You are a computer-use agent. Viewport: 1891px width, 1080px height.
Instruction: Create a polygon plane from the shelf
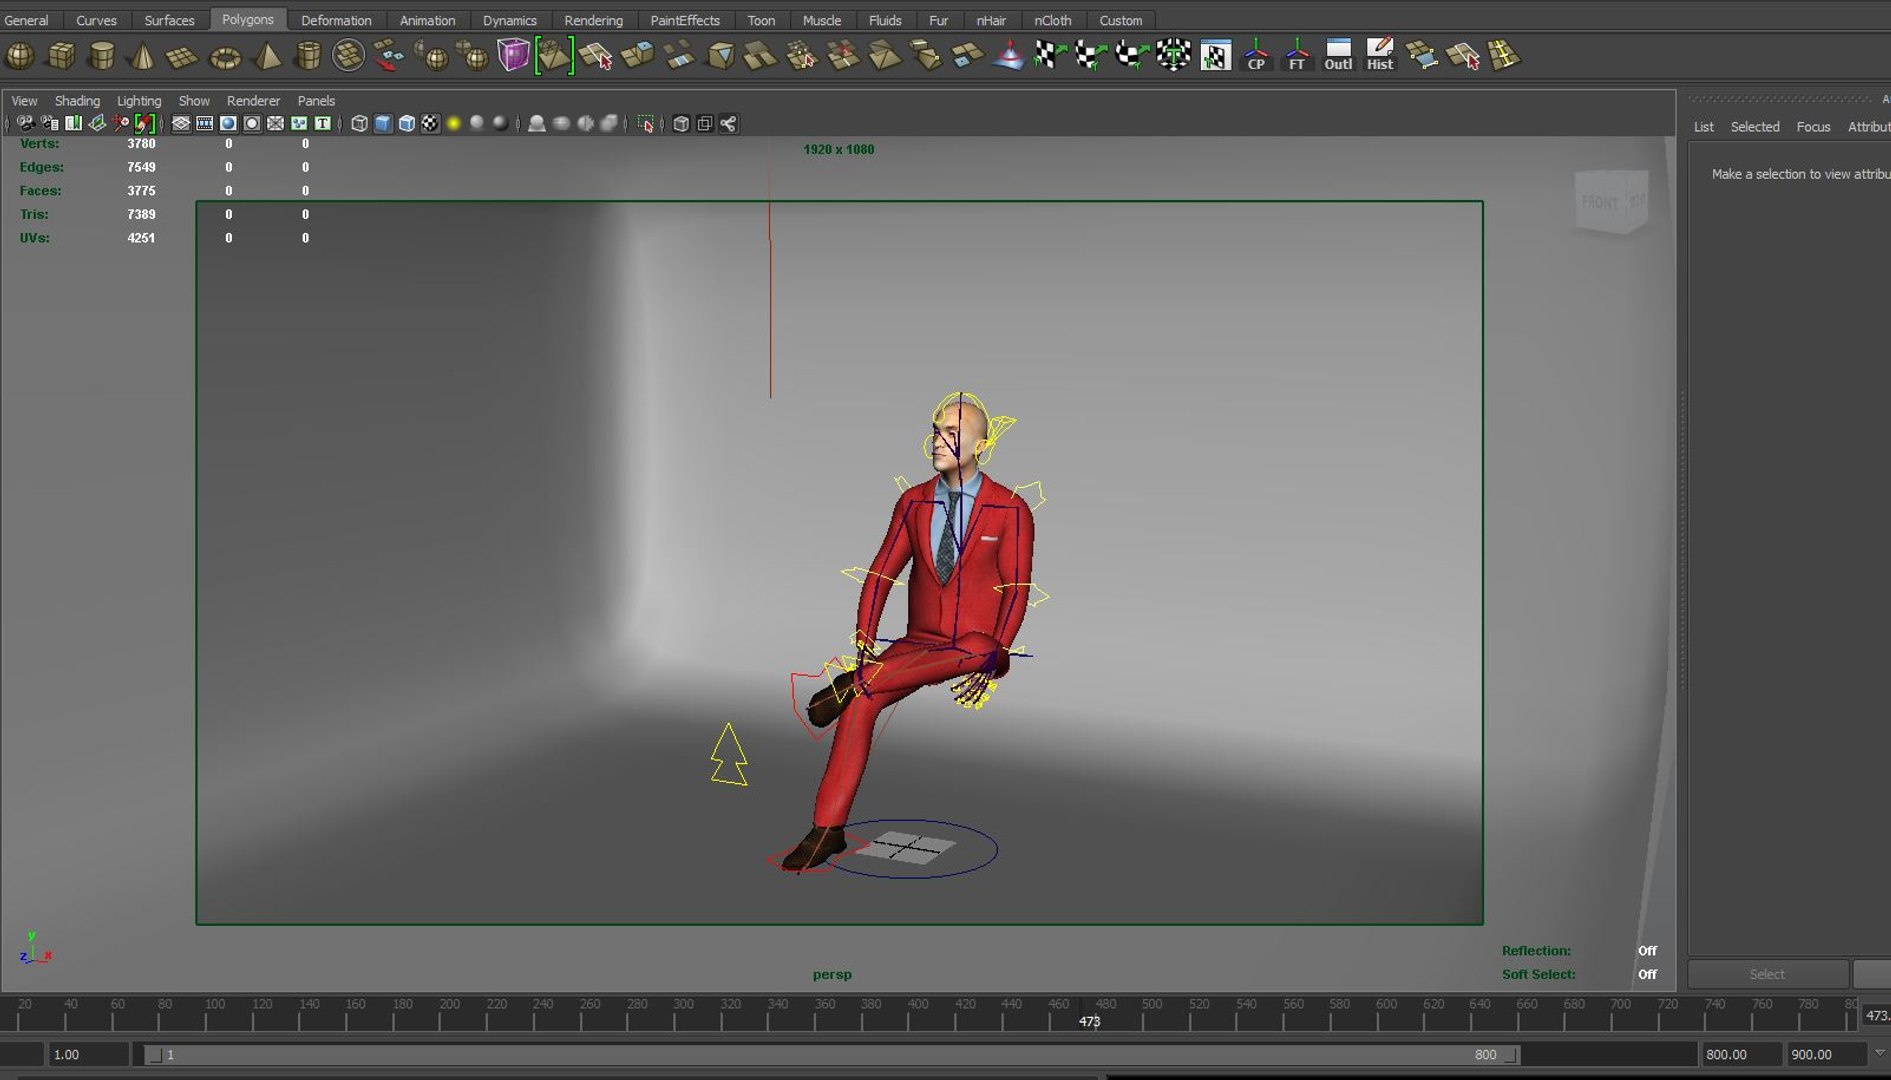click(182, 56)
